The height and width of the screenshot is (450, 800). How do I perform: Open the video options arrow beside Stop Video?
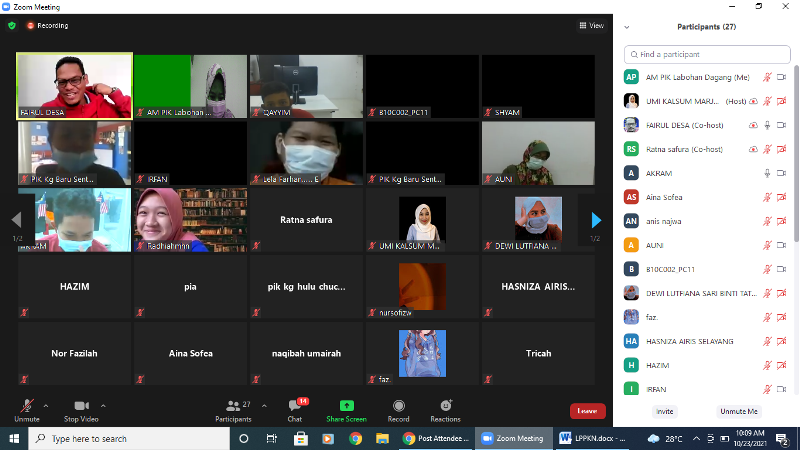103,406
